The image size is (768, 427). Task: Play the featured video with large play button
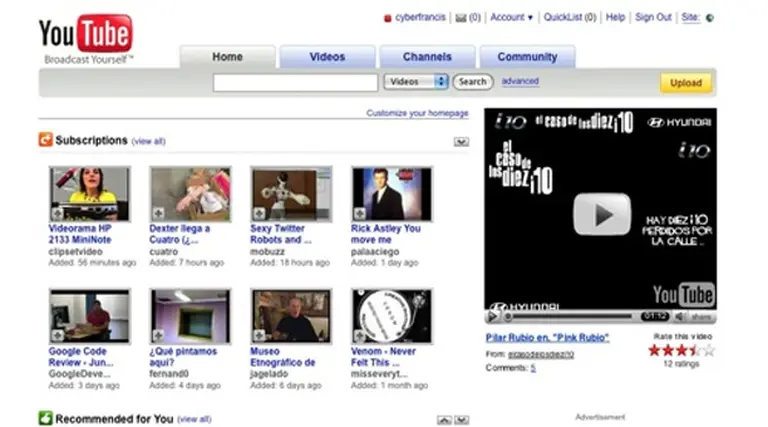(602, 214)
